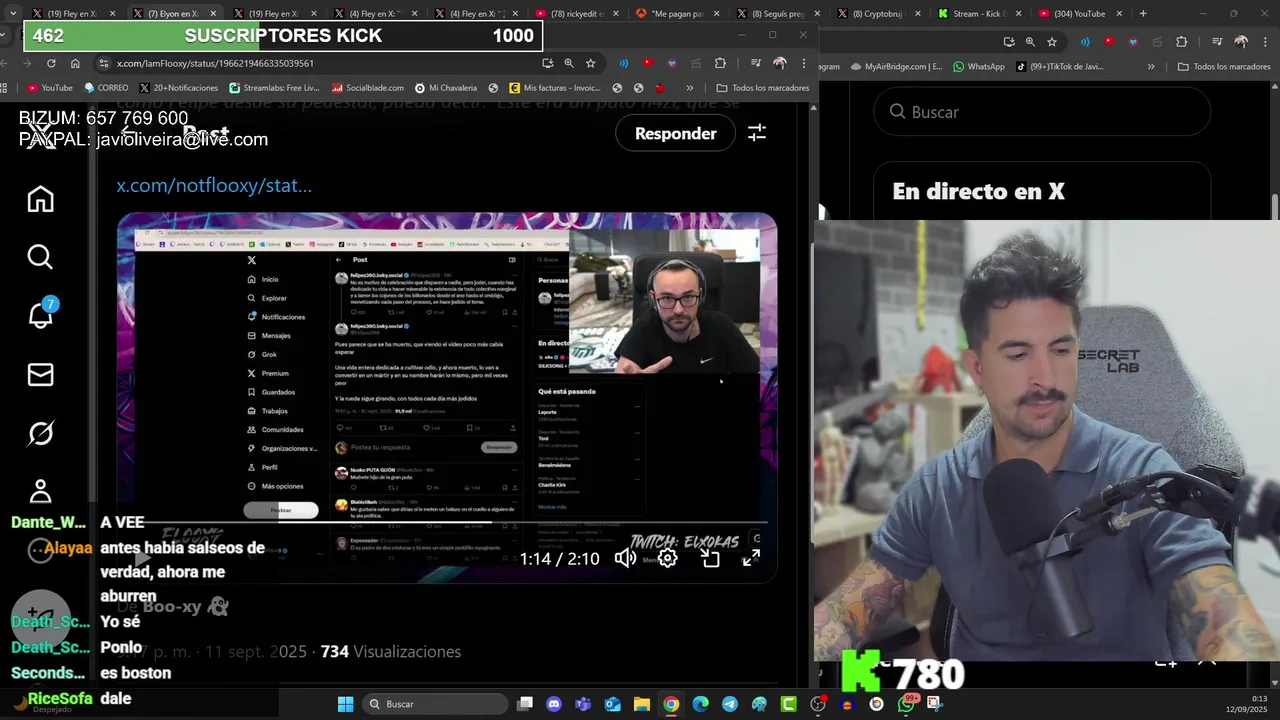Reload the page in the front browser window

tap(52, 63)
